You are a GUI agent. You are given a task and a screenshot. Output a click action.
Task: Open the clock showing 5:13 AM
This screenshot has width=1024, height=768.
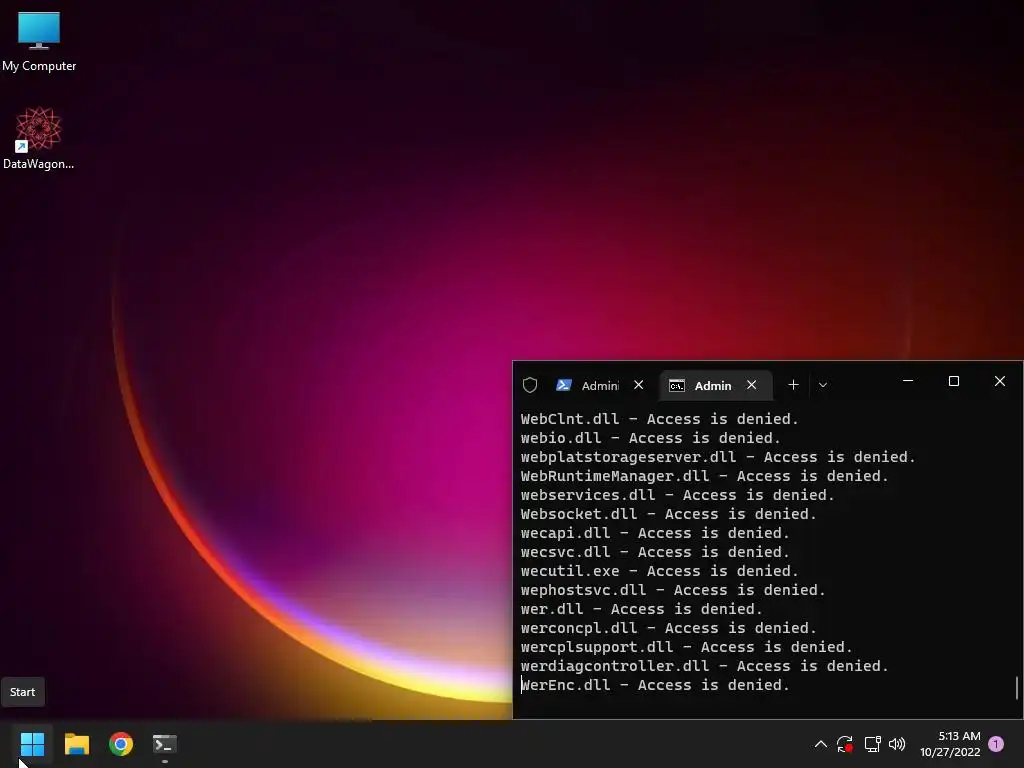tap(950, 744)
